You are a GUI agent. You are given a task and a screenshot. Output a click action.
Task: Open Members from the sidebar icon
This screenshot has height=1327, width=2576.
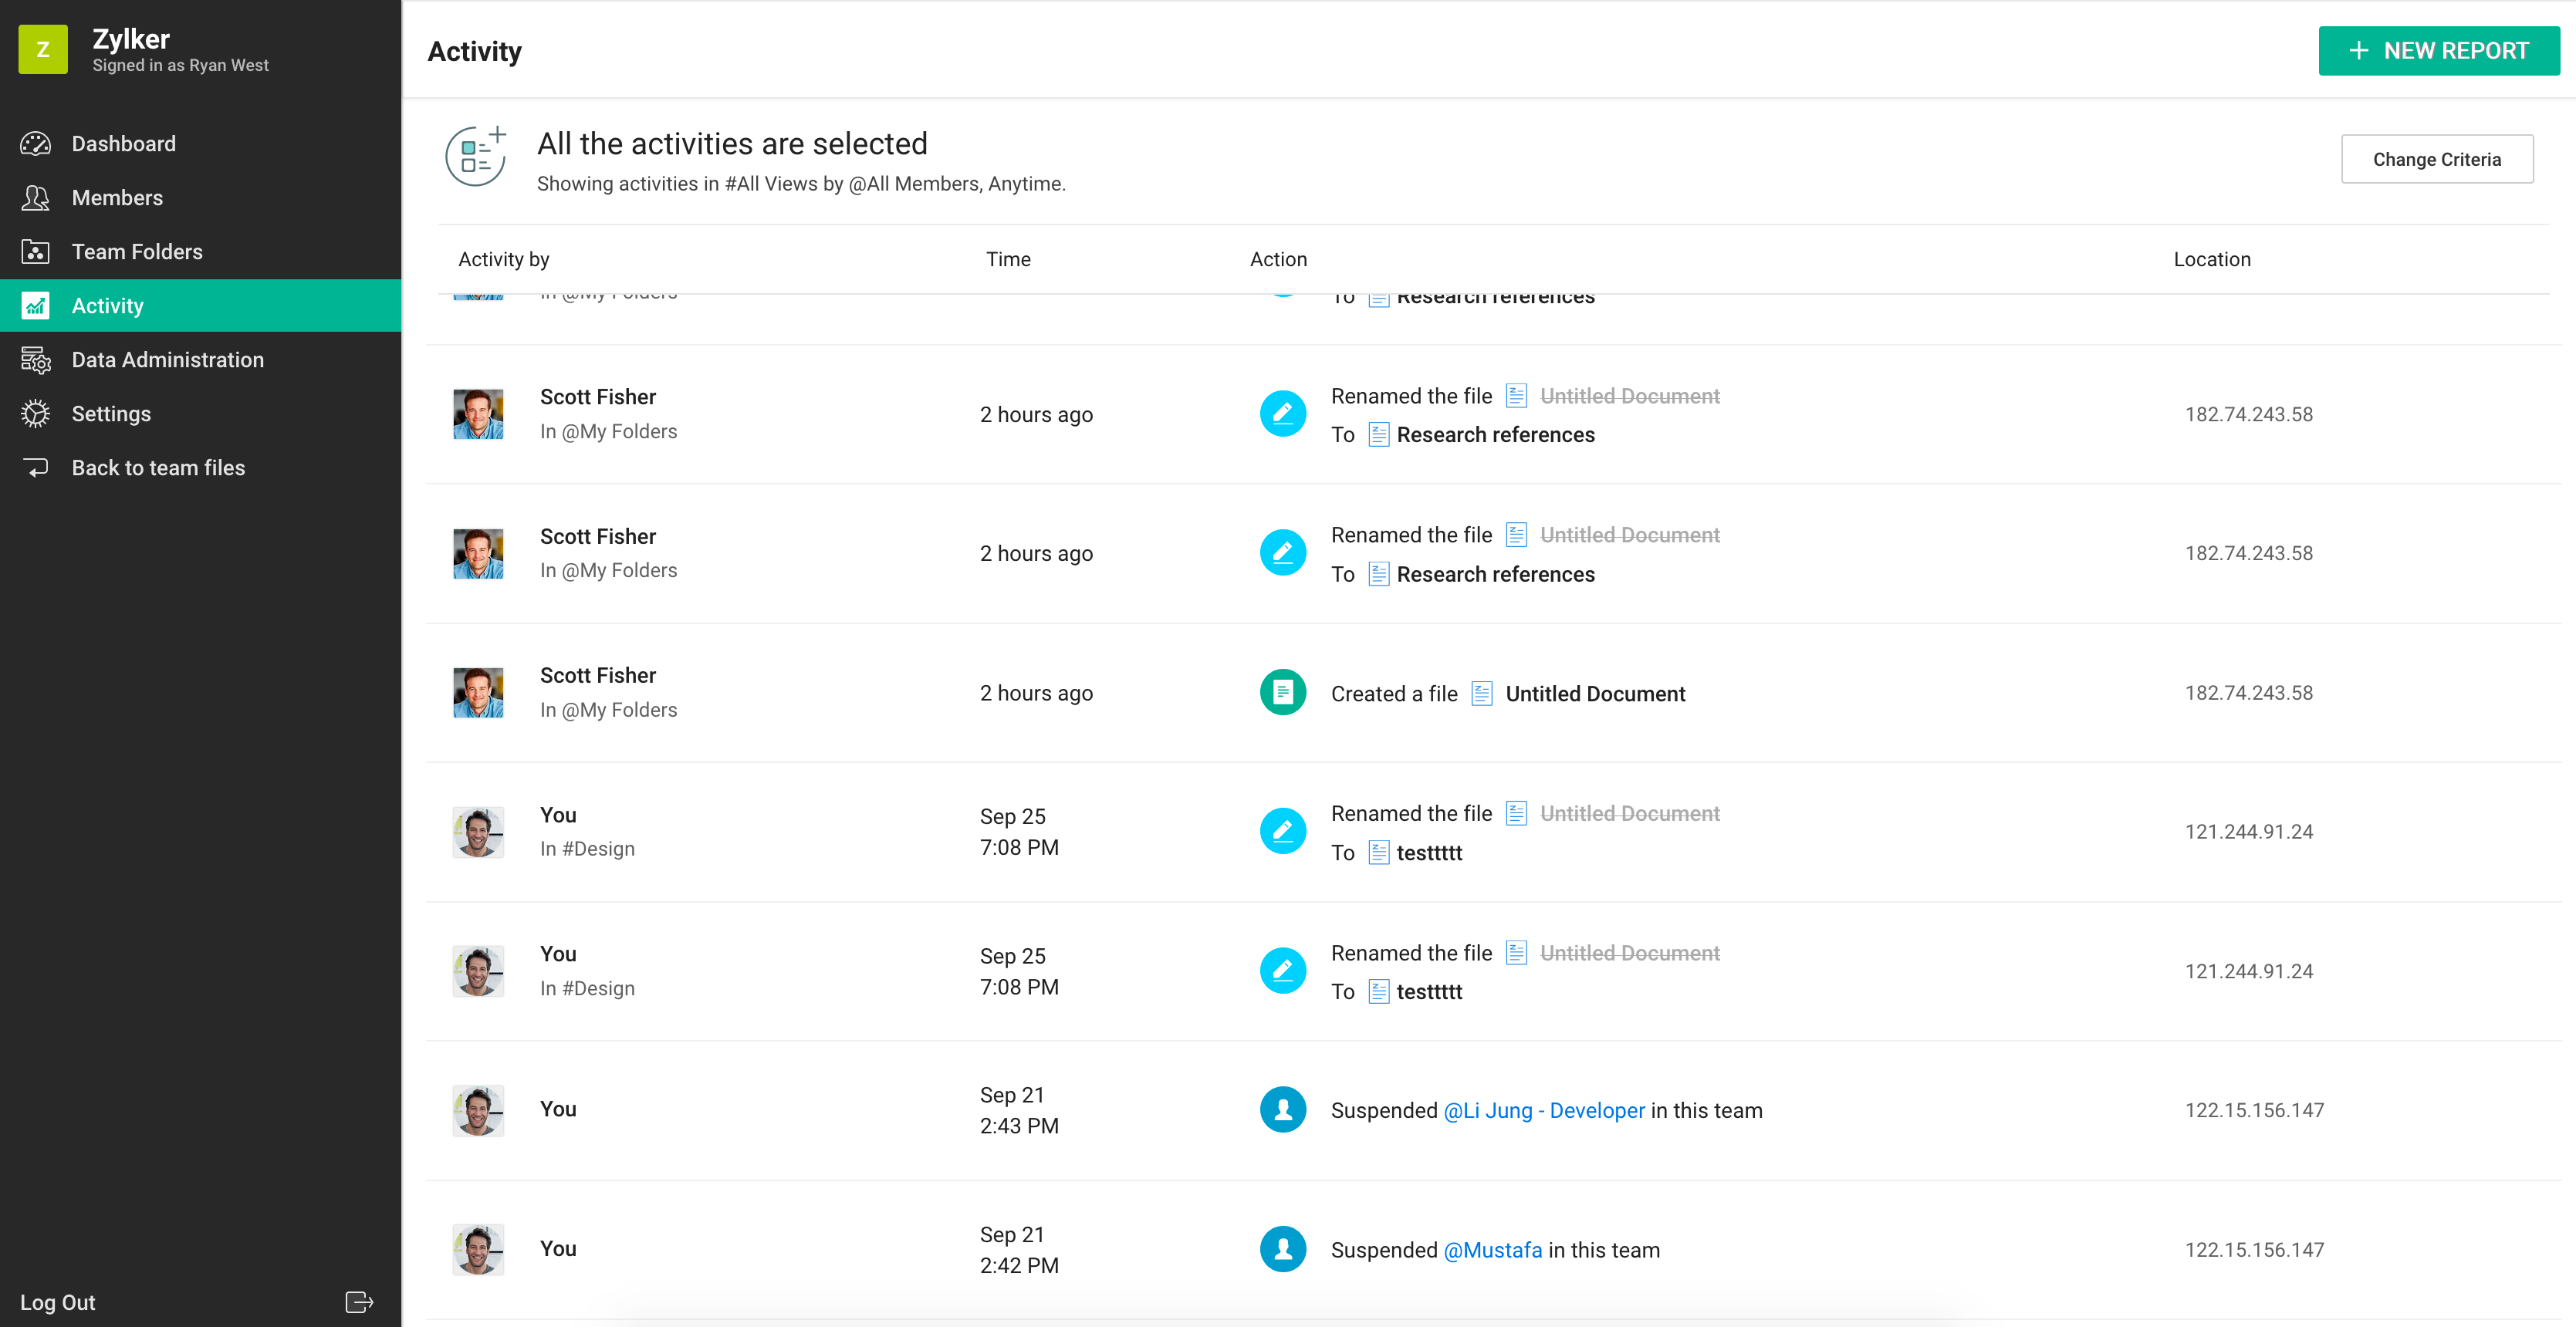tap(36, 197)
